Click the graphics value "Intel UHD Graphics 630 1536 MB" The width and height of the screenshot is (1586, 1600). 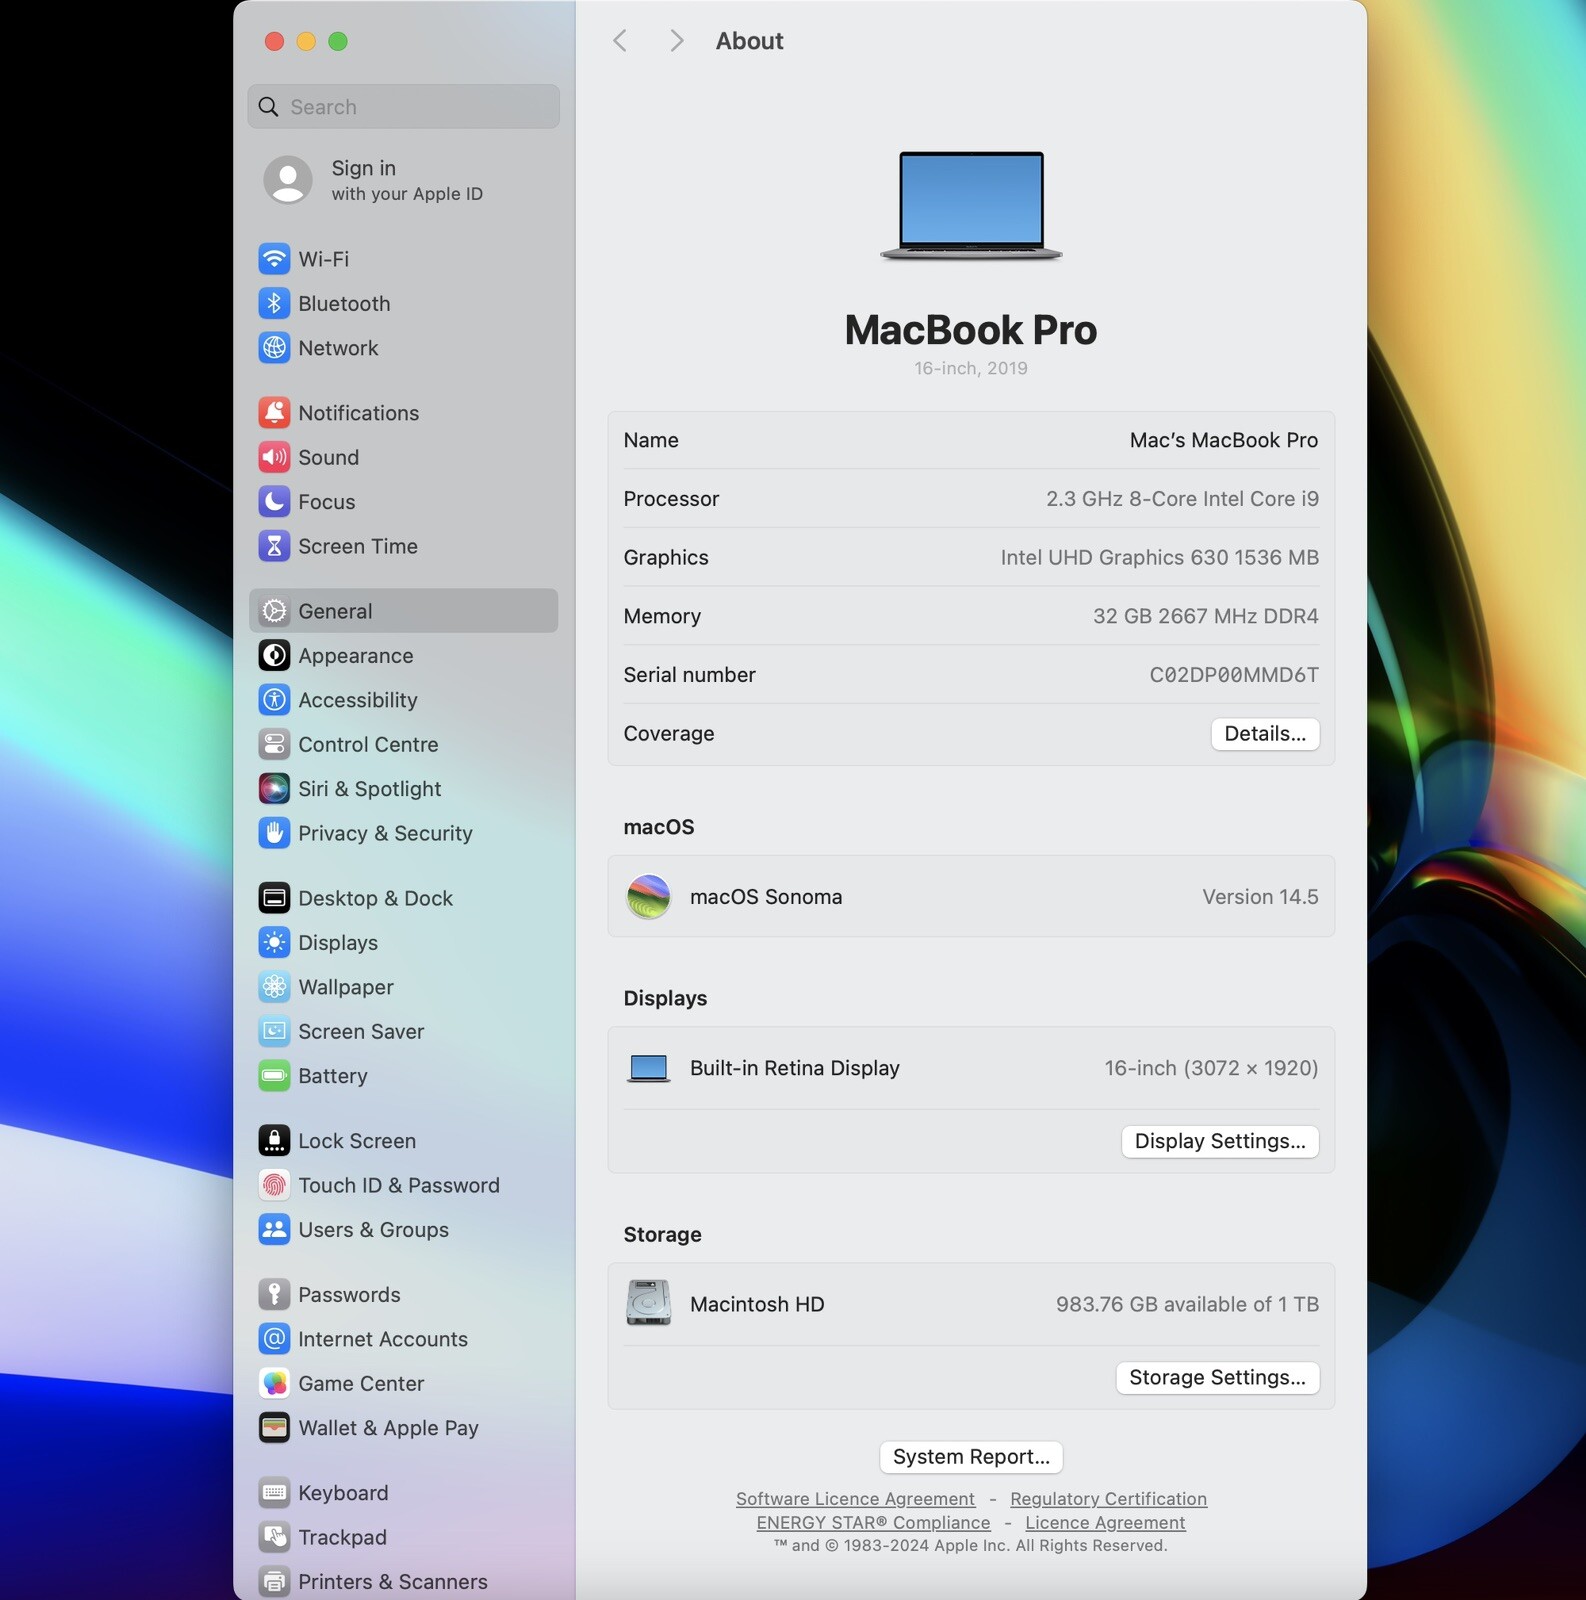(x=1159, y=557)
